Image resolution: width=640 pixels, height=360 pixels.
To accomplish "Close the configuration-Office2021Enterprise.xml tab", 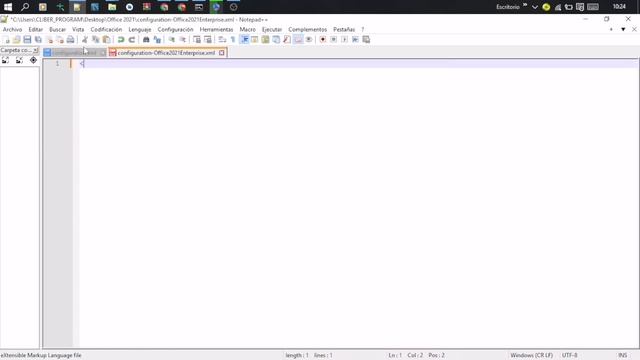I will (x=222, y=53).
